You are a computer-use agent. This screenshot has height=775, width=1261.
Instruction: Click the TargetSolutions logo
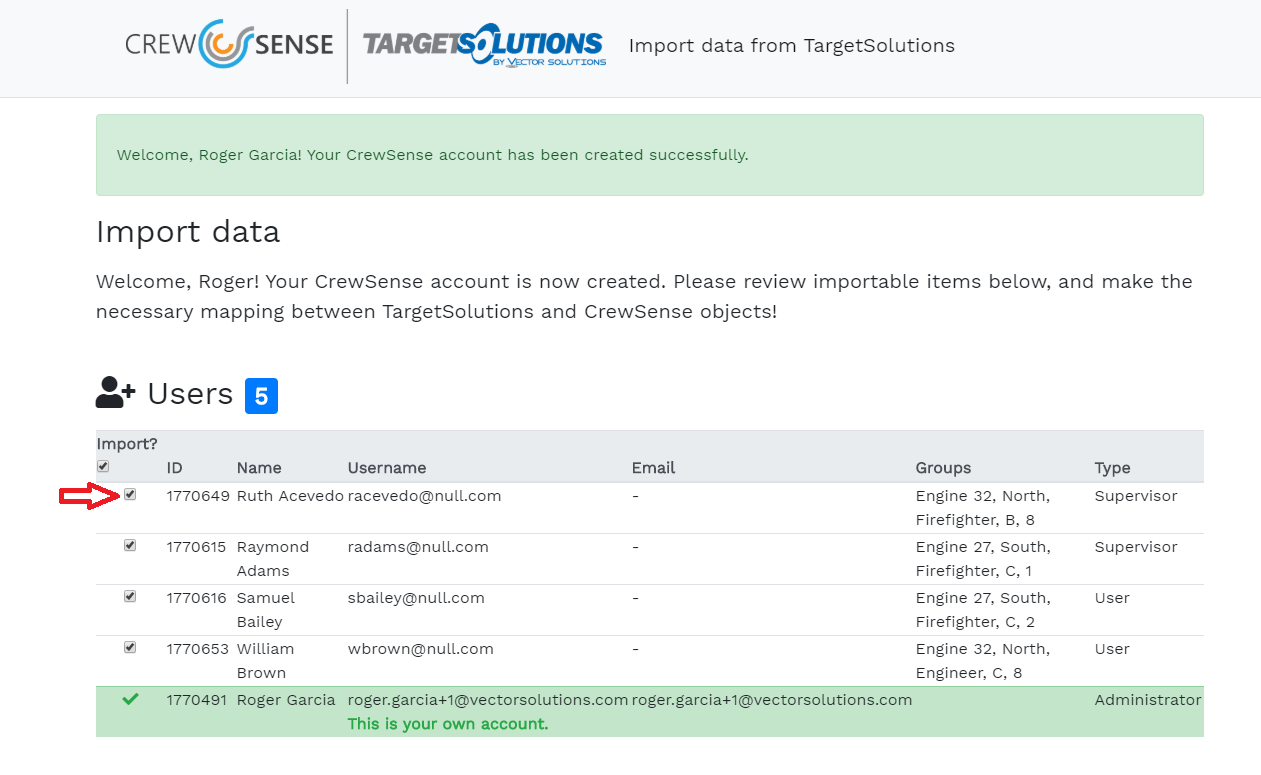point(484,46)
